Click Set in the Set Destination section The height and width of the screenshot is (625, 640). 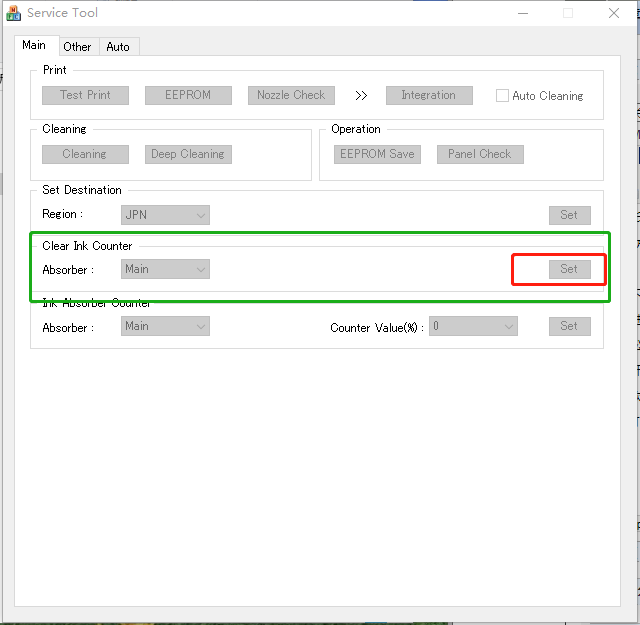pos(569,215)
